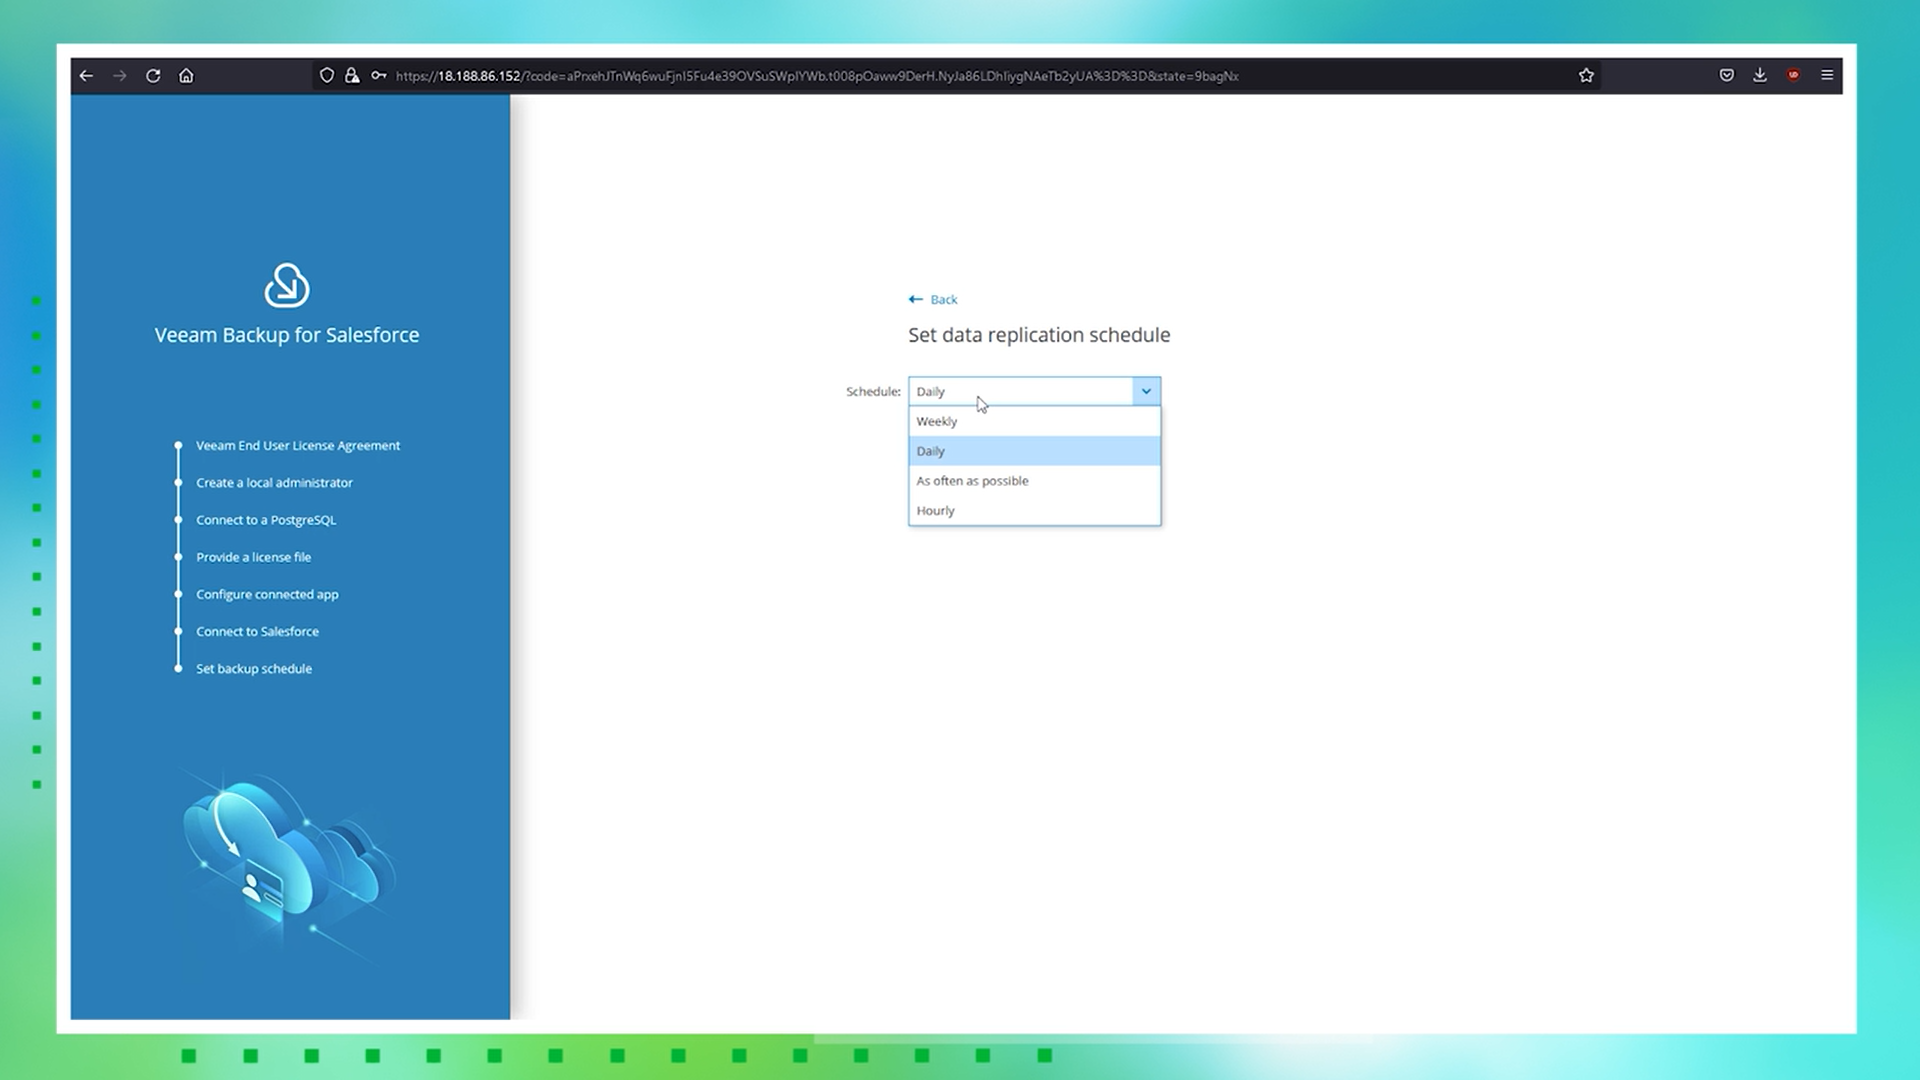This screenshot has width=1920, height=1080.
Task: Open the Pocket save icon
Action: point(1727,76)
